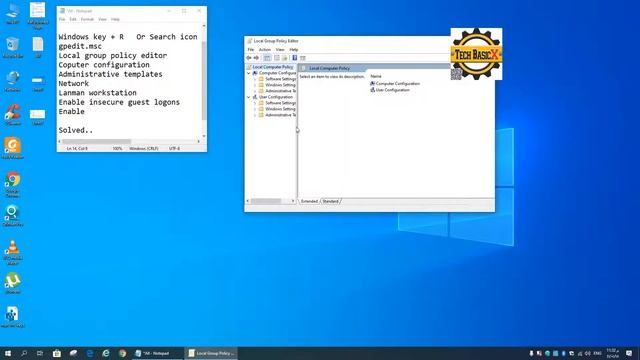Expand Windows Settings under Computer Configuration

[255, 85]
